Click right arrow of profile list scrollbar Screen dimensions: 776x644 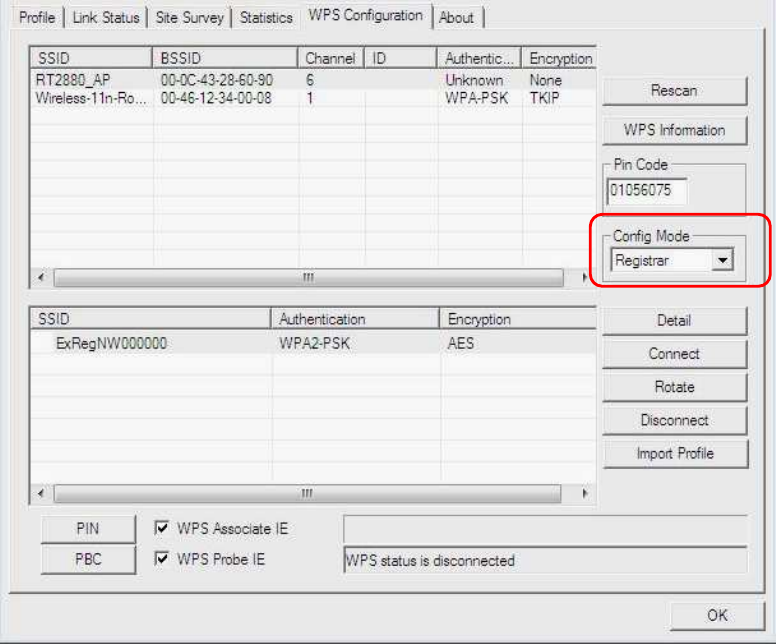[x=584, y=493]
